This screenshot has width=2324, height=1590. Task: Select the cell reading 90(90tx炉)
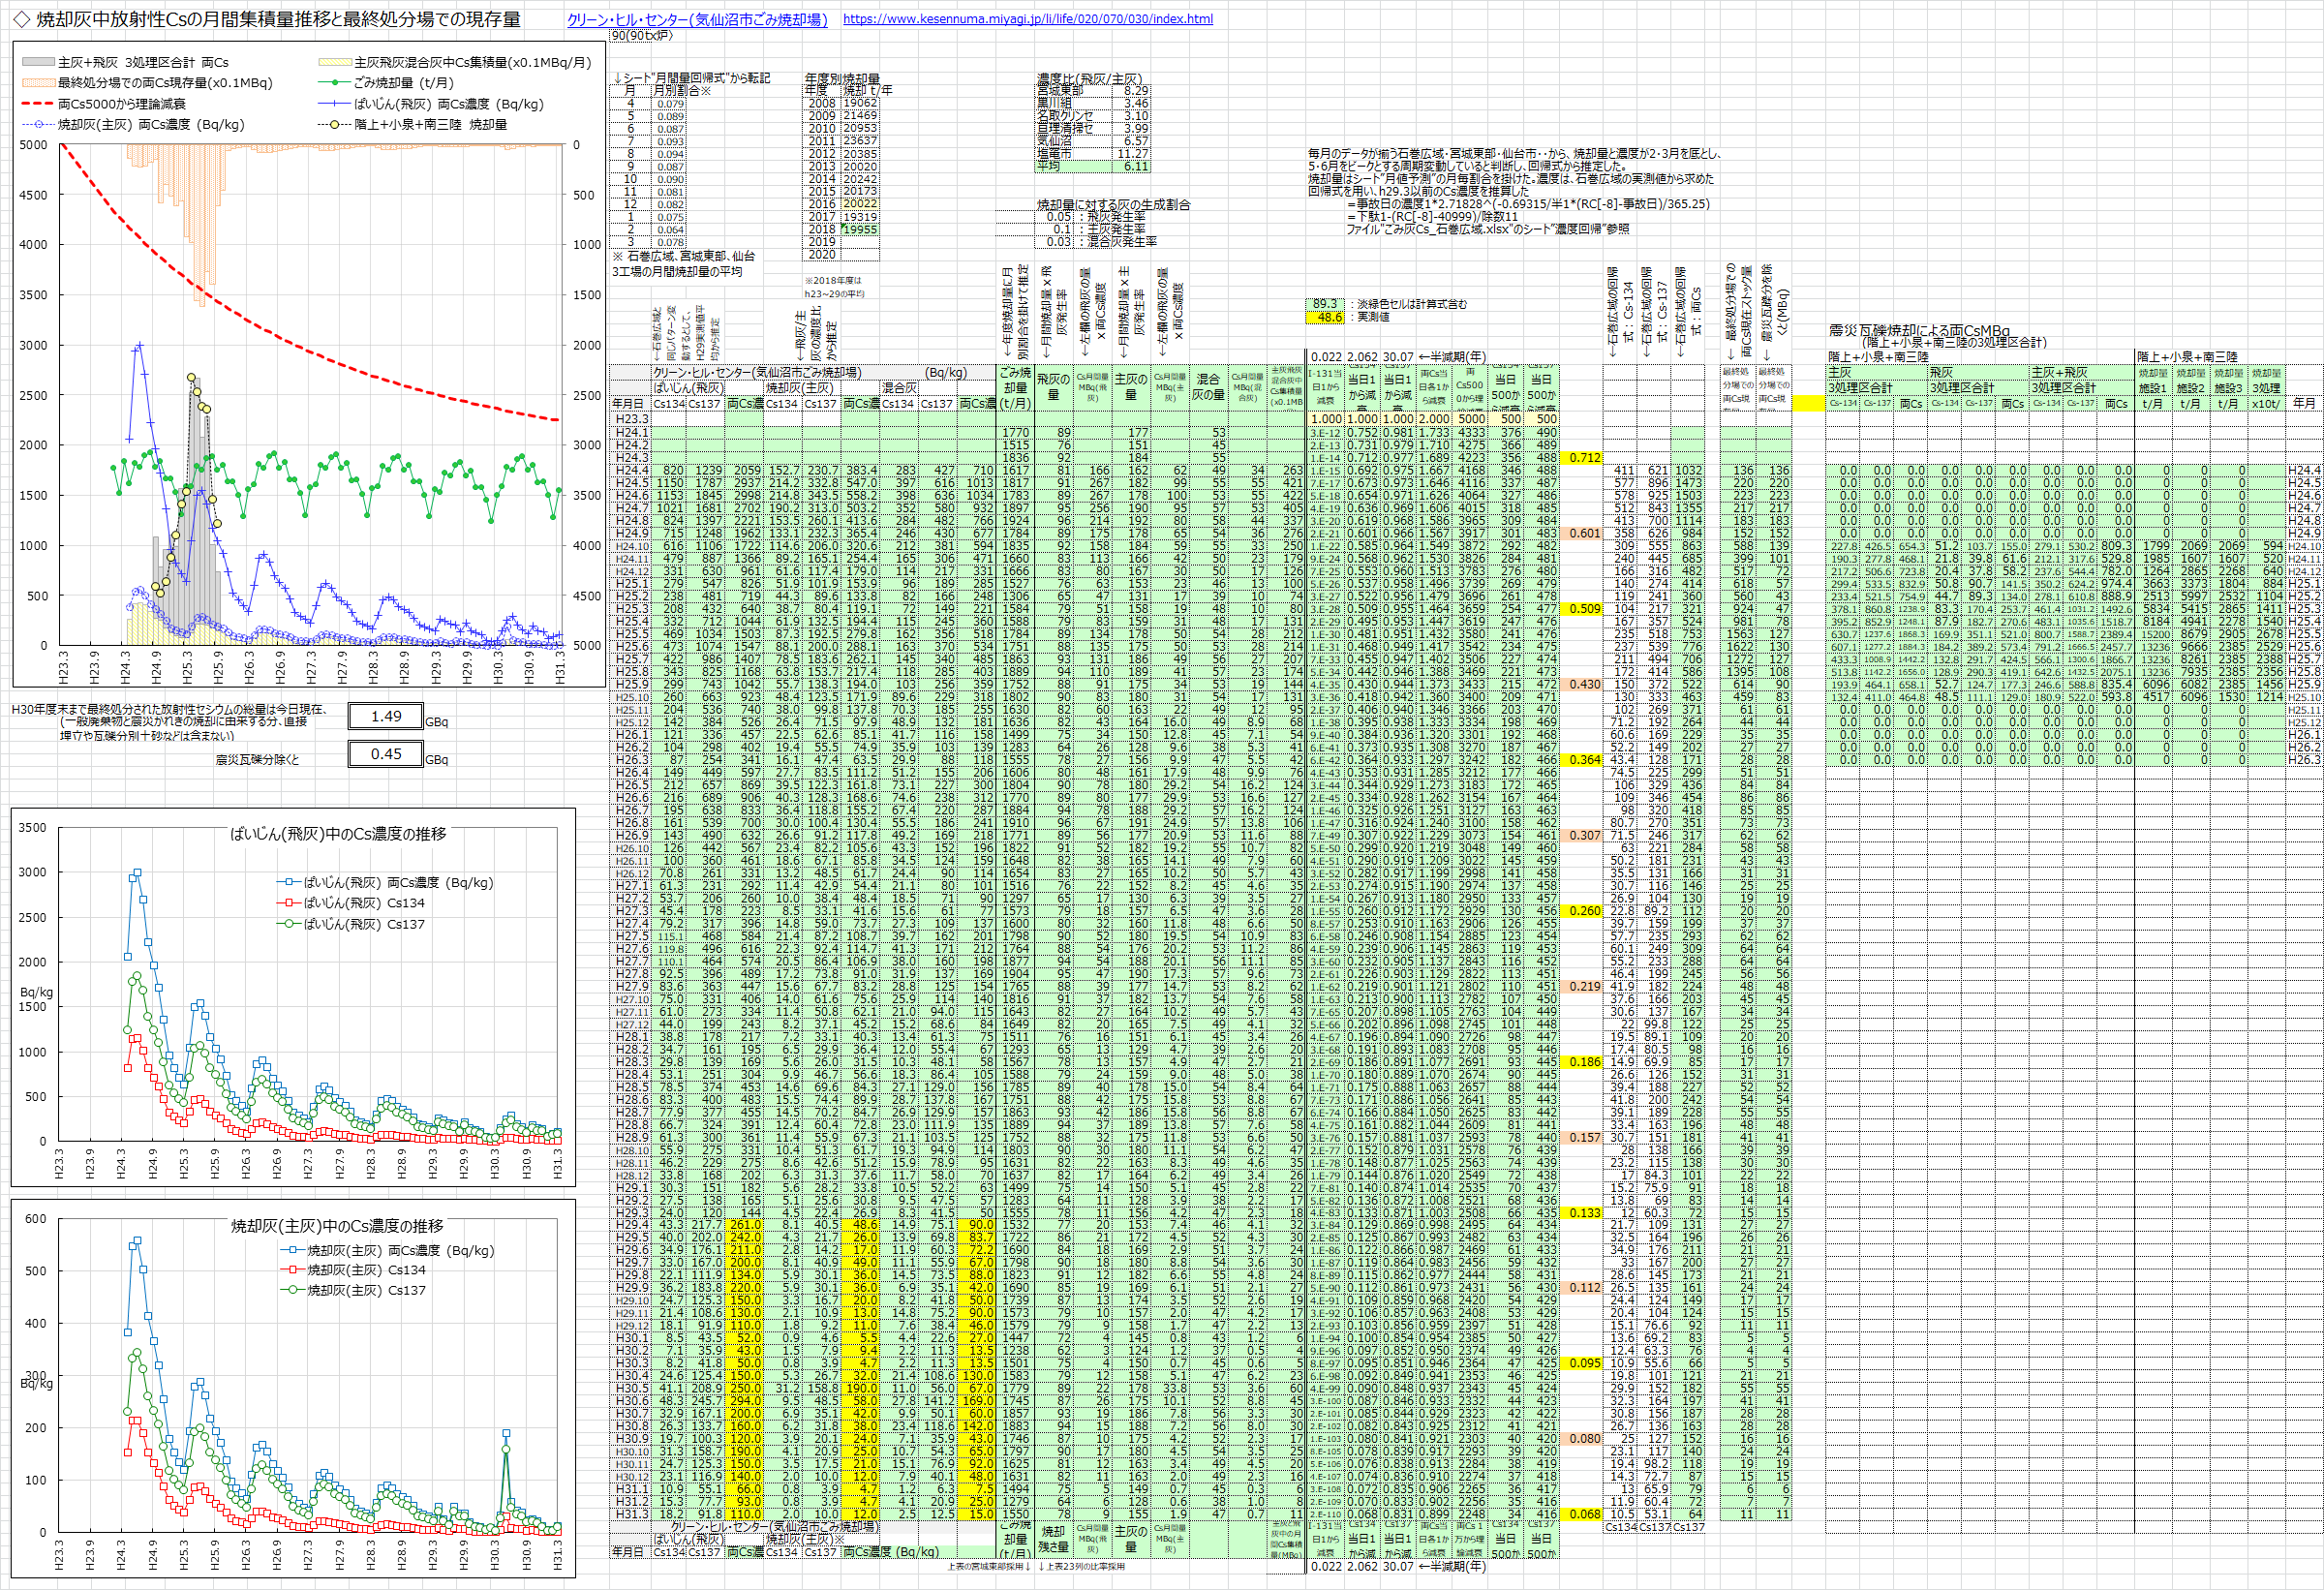click(643, 36)
